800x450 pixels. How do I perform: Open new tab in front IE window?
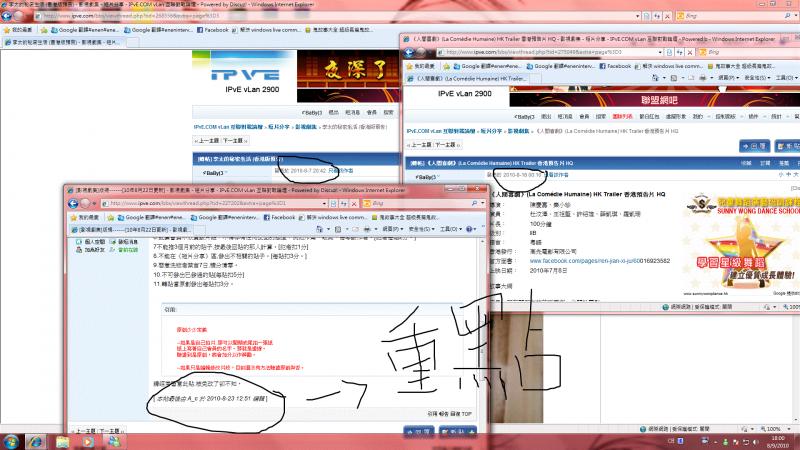[200, 230]
